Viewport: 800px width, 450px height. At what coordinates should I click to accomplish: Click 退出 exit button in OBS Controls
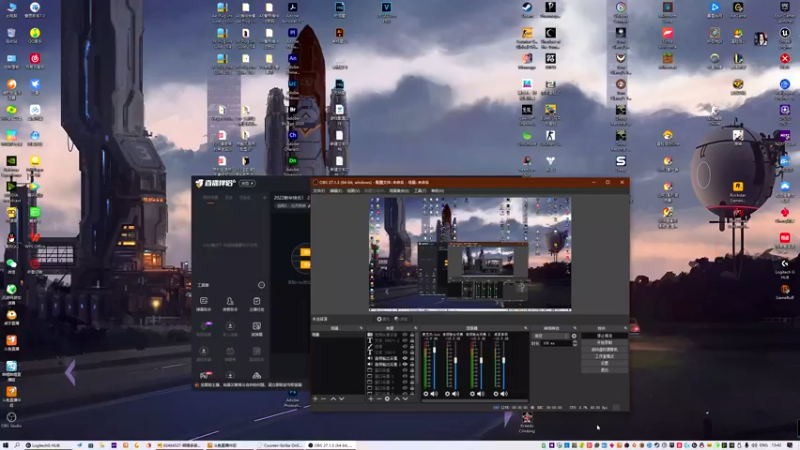pyautogui.click(x=605, y=370)
